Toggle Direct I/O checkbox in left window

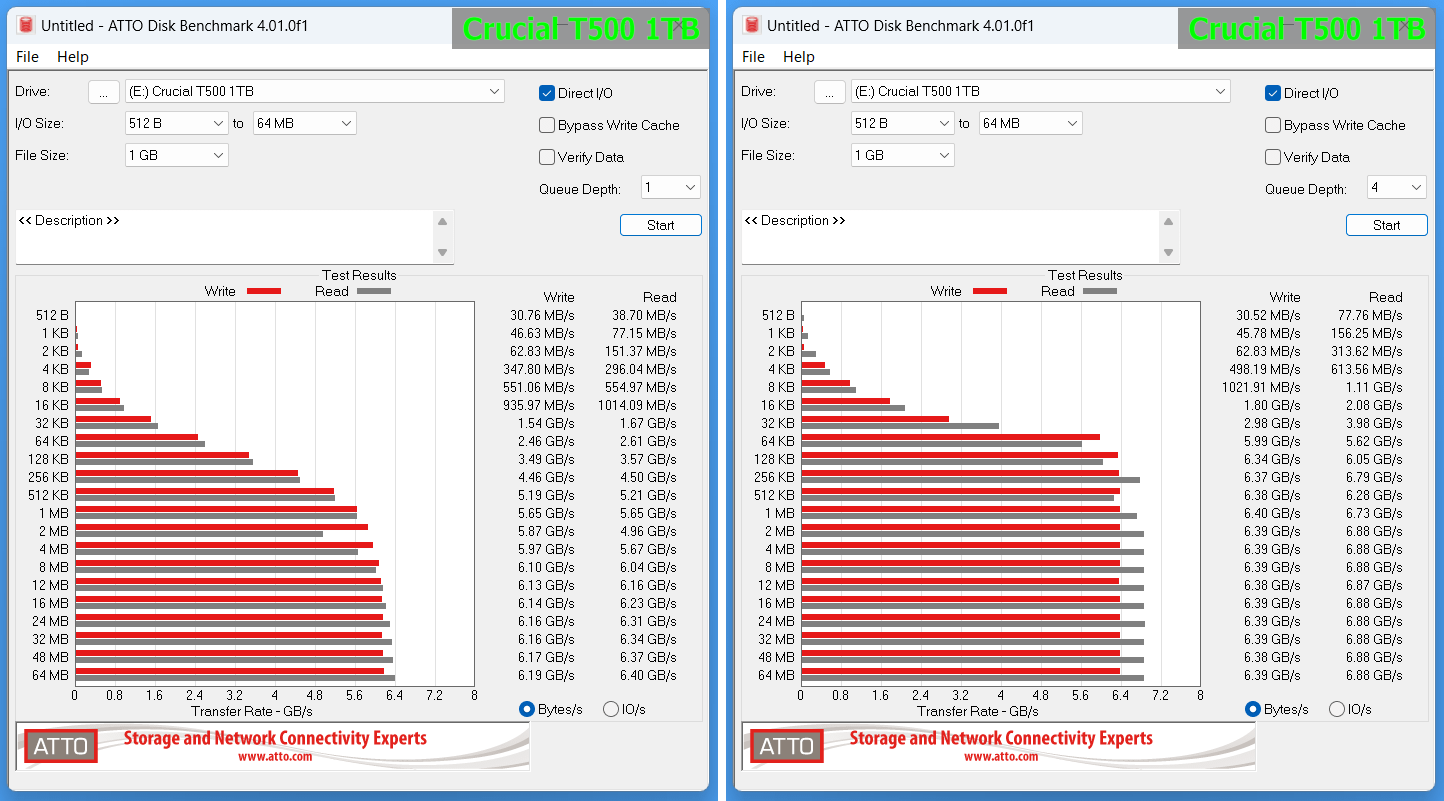(x=547, y=93)
